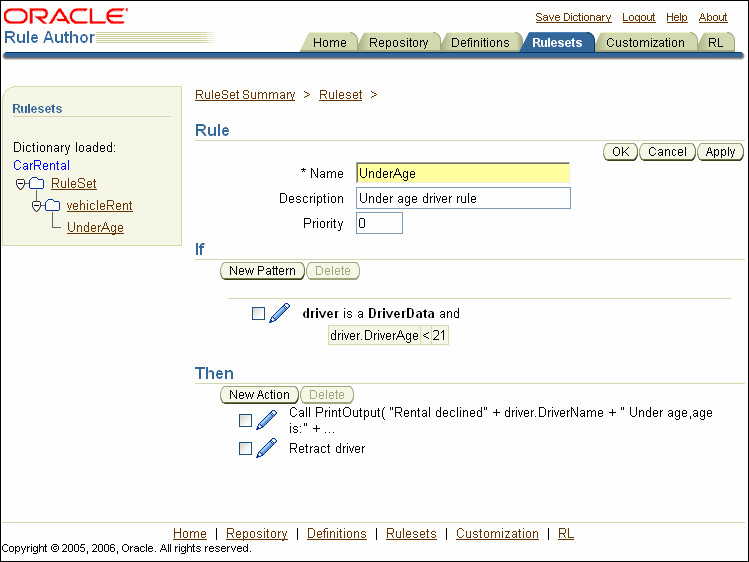This screenshot has width=749, height=562.
Task: Switch to the Definitions tab
Action: pos(480,42)
